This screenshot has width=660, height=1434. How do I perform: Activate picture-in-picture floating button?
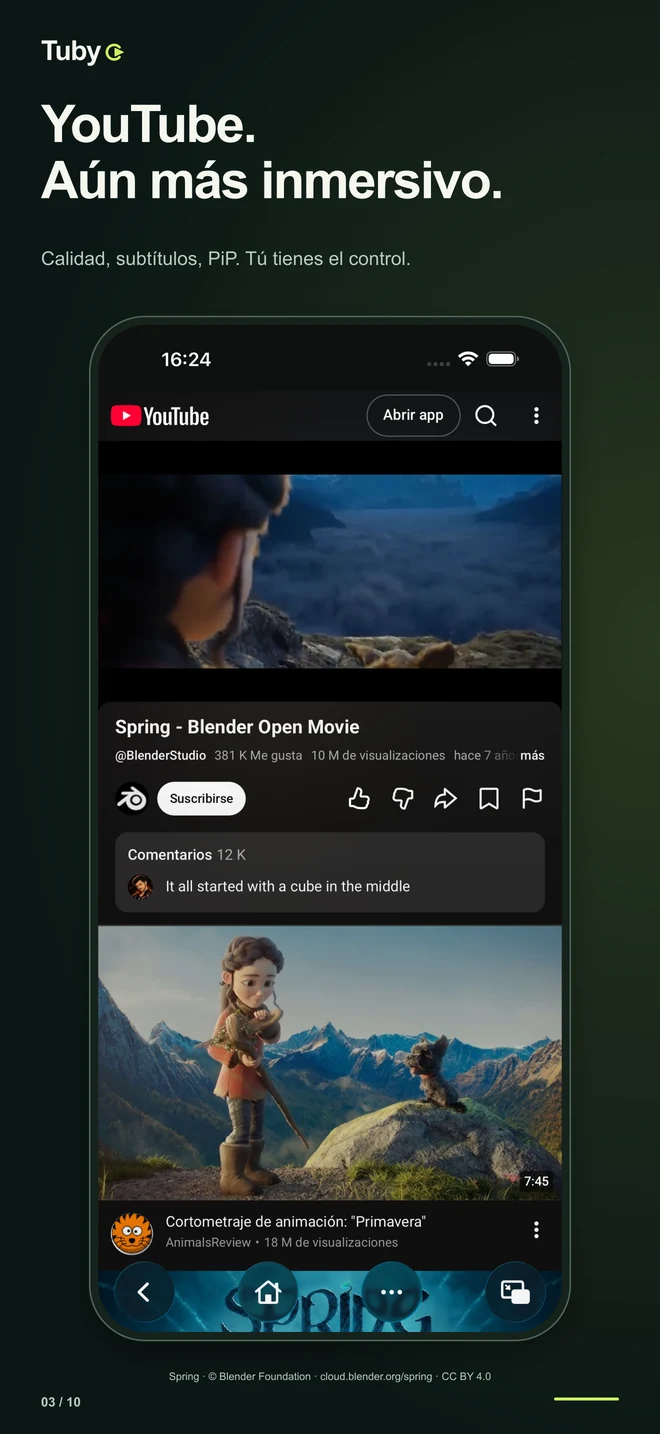pos(515,1292)
